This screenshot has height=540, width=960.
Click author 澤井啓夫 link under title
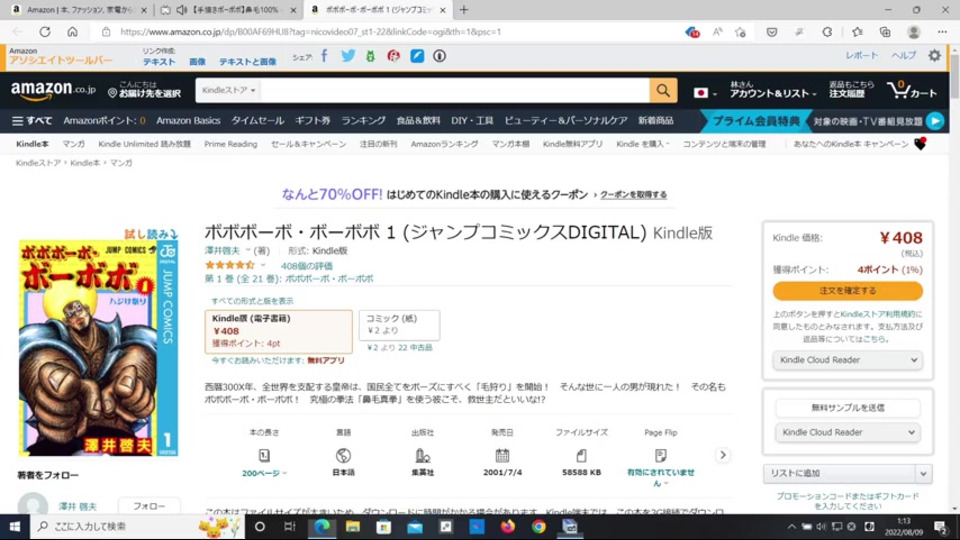coord(222,251)
